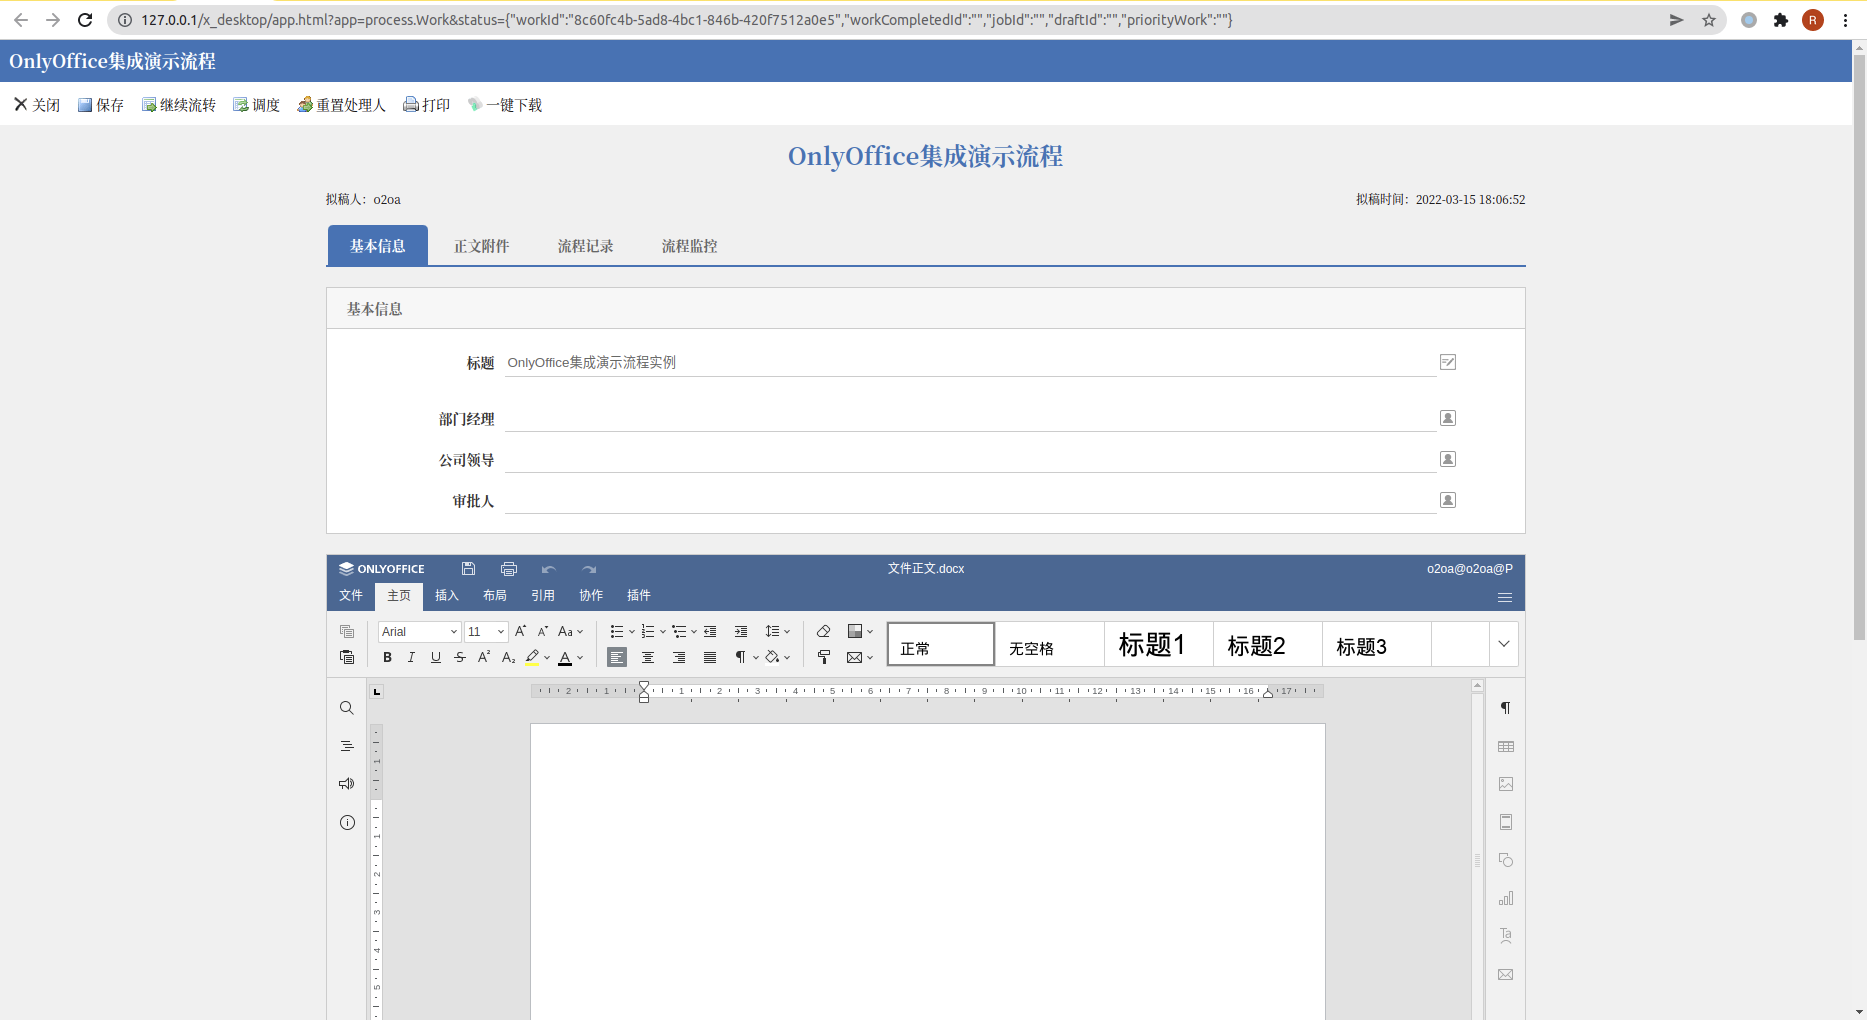Click the increase indent icon
This screenshot has height=1020, width=1867.
pos(741,631)
